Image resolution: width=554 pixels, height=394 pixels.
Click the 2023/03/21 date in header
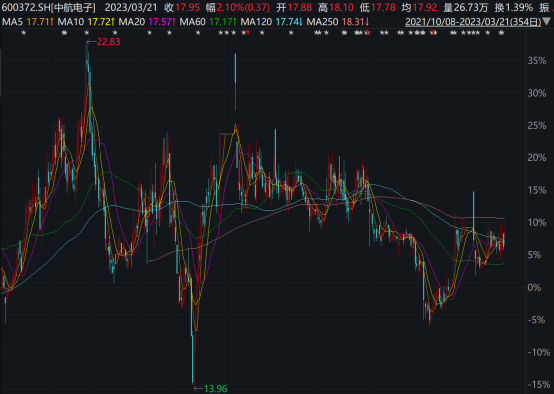point(131,7)
